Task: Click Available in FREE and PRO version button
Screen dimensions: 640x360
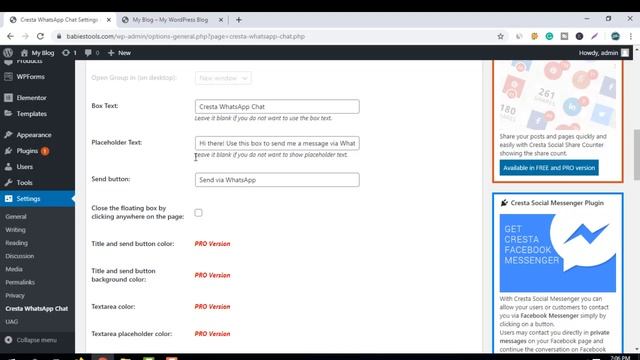Action: 549,168
